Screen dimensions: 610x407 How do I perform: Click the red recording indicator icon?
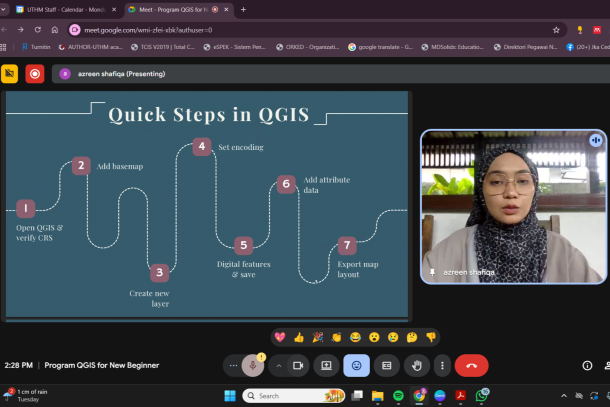(35, 73)
